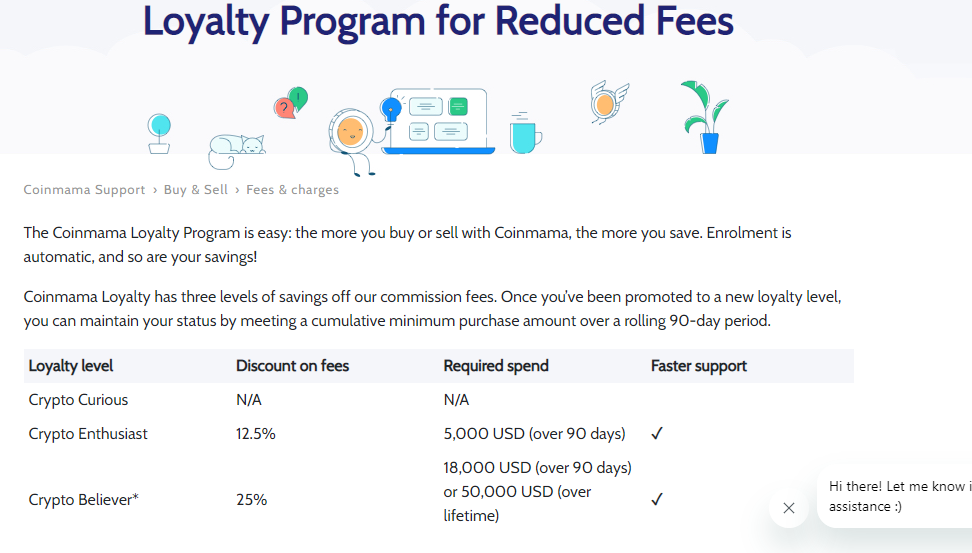
Task: Go to the Buy & Sell breadcrumb
Action: point(196,190)
